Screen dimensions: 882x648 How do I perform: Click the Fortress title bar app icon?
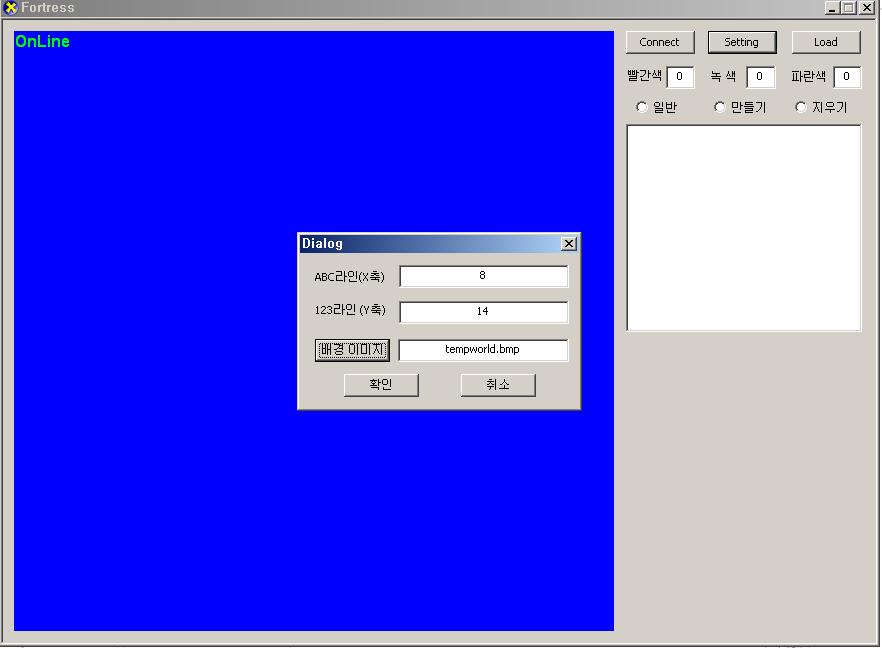[10, 8]
